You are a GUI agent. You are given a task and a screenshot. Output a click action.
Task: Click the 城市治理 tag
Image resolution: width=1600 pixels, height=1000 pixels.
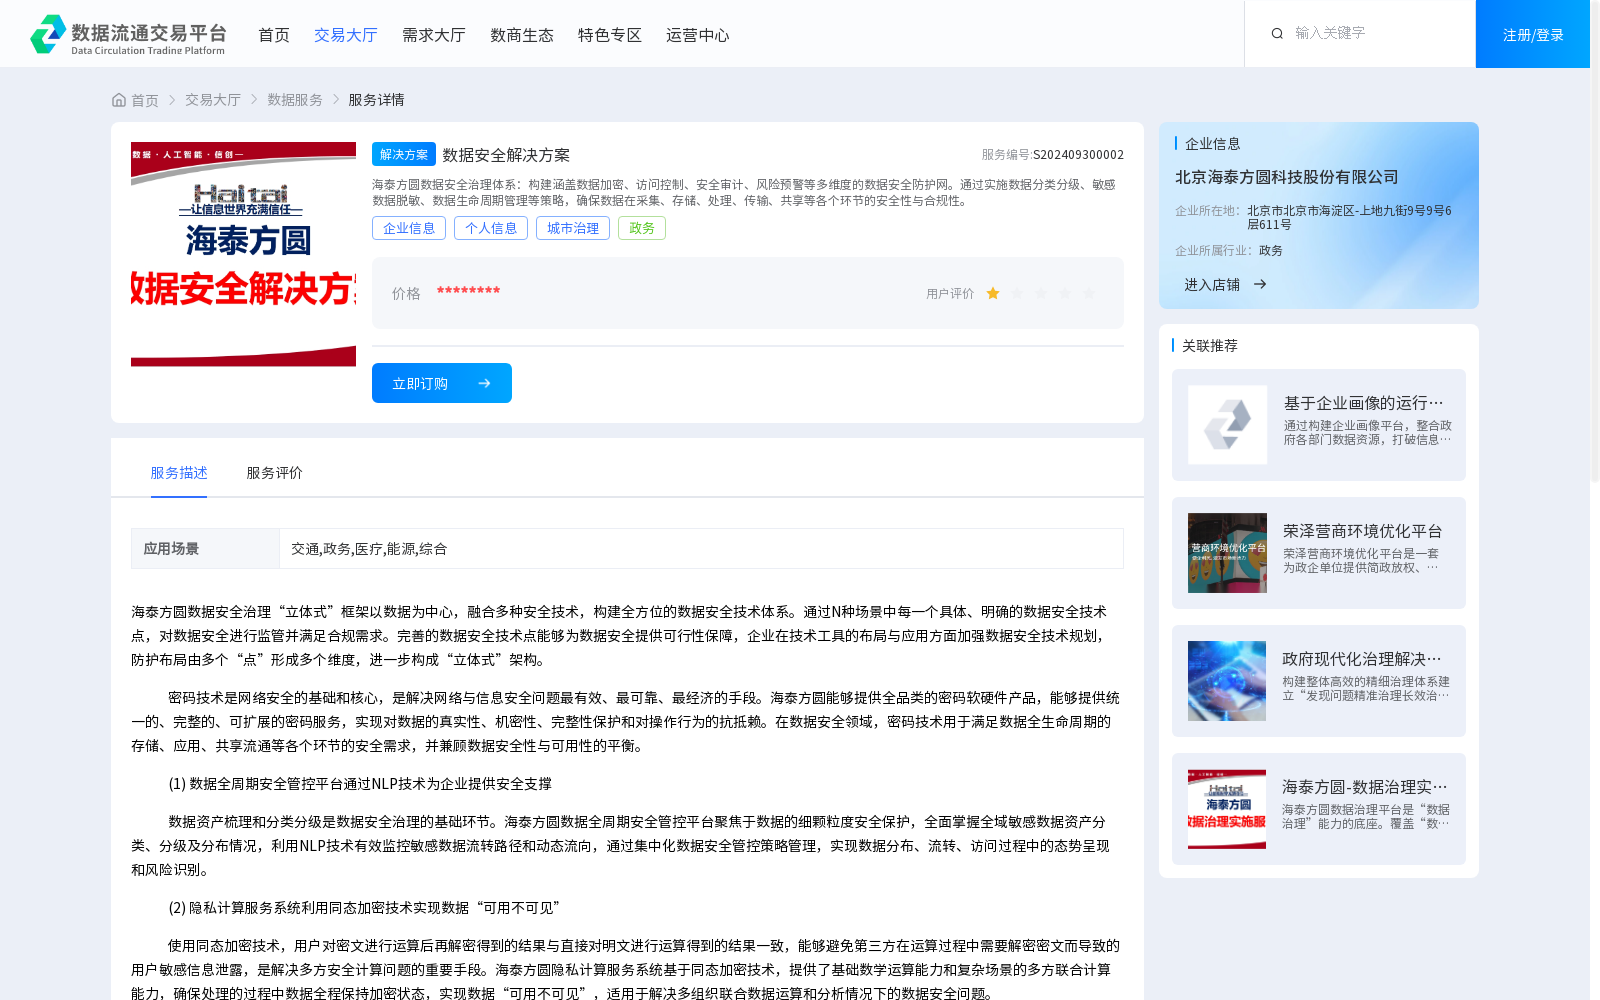(x=573, y=228)
